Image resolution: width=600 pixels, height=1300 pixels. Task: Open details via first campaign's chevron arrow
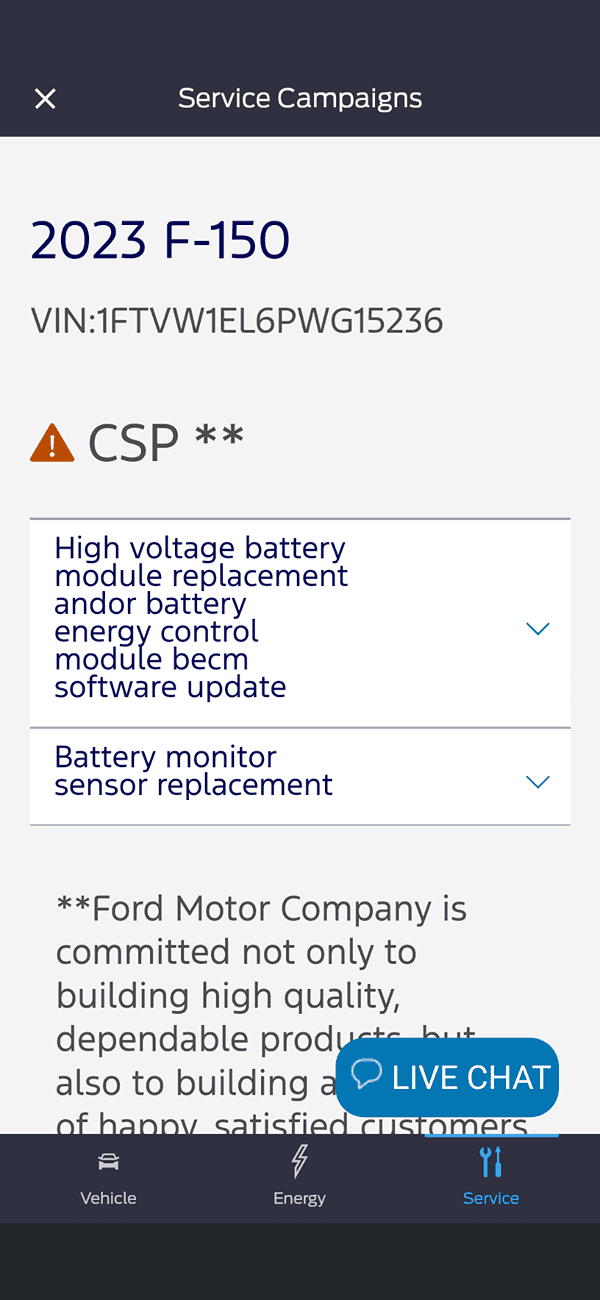(x=538, y=628)
